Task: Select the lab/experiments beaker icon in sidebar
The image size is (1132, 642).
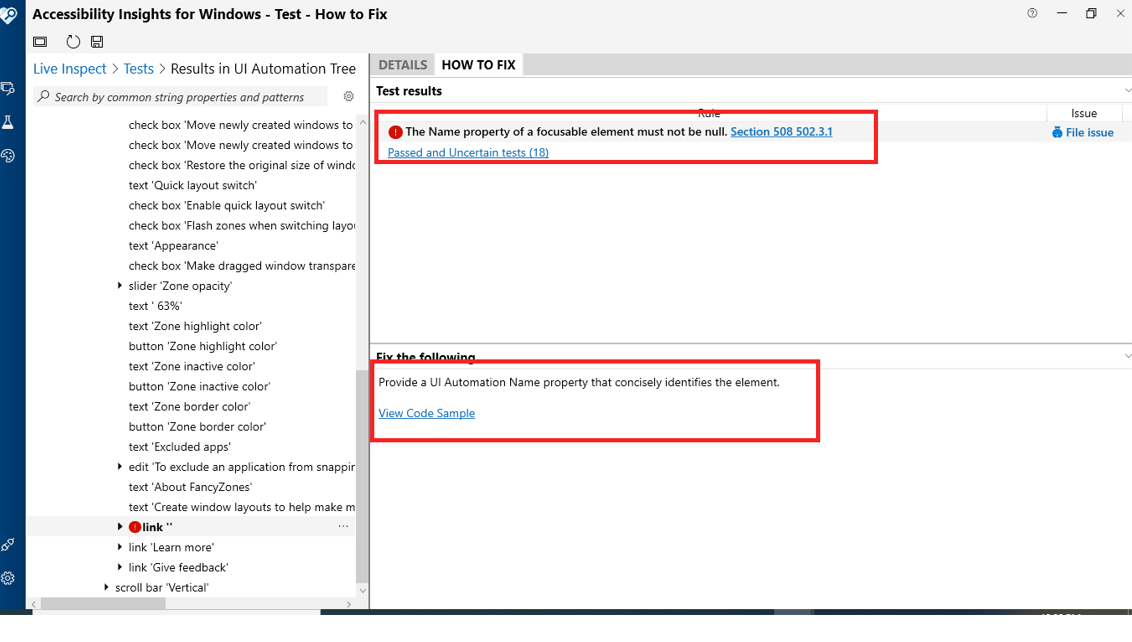Action: pos(9,121)
